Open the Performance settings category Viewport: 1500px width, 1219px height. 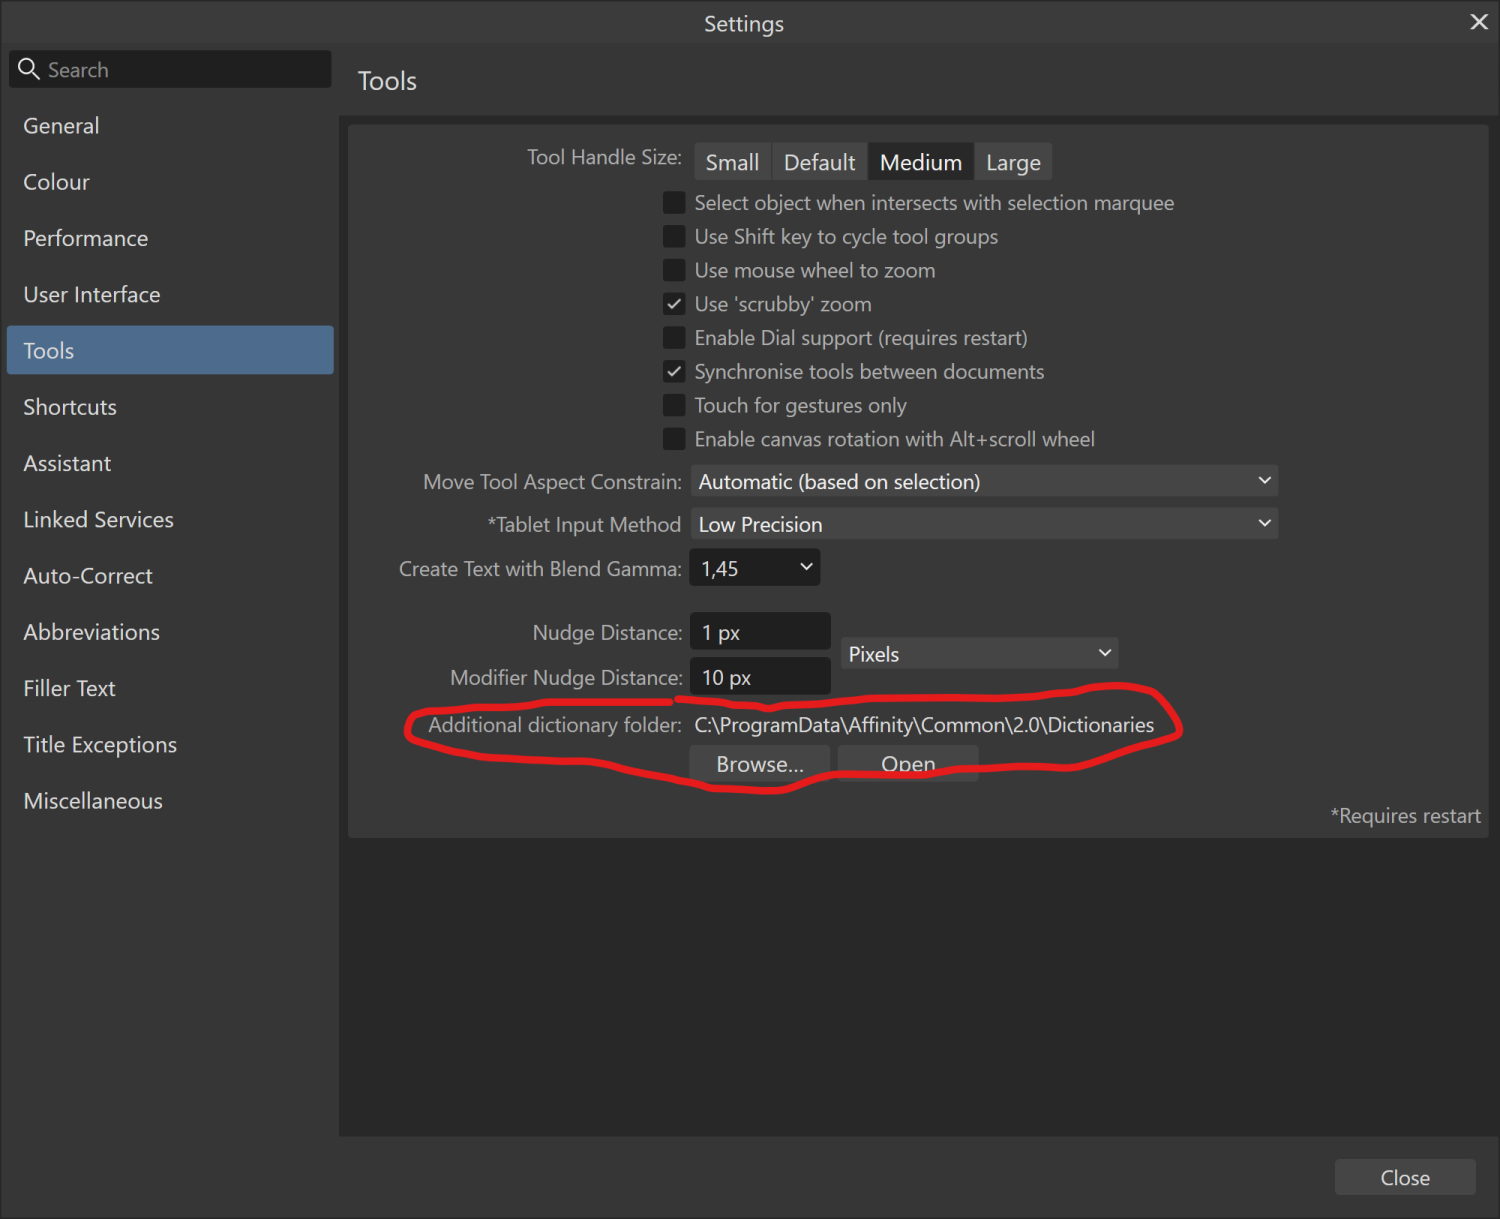(x=86, y=238)
